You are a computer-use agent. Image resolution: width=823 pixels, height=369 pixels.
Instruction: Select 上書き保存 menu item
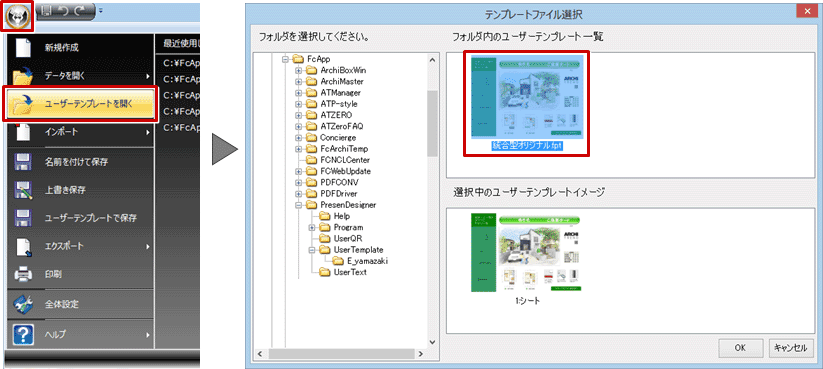click(x=80, y=190)
